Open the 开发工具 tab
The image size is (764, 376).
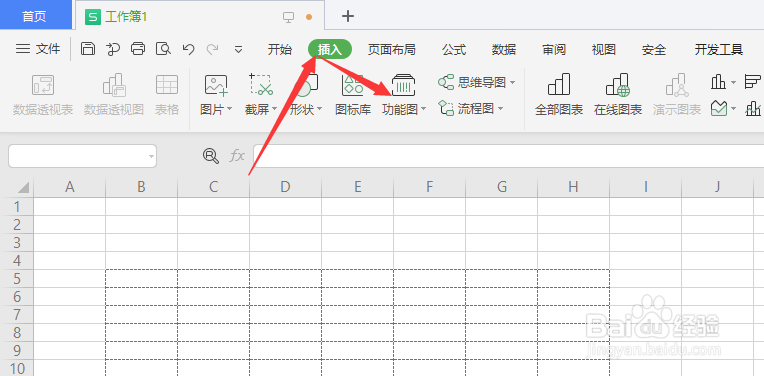[719, 49]
